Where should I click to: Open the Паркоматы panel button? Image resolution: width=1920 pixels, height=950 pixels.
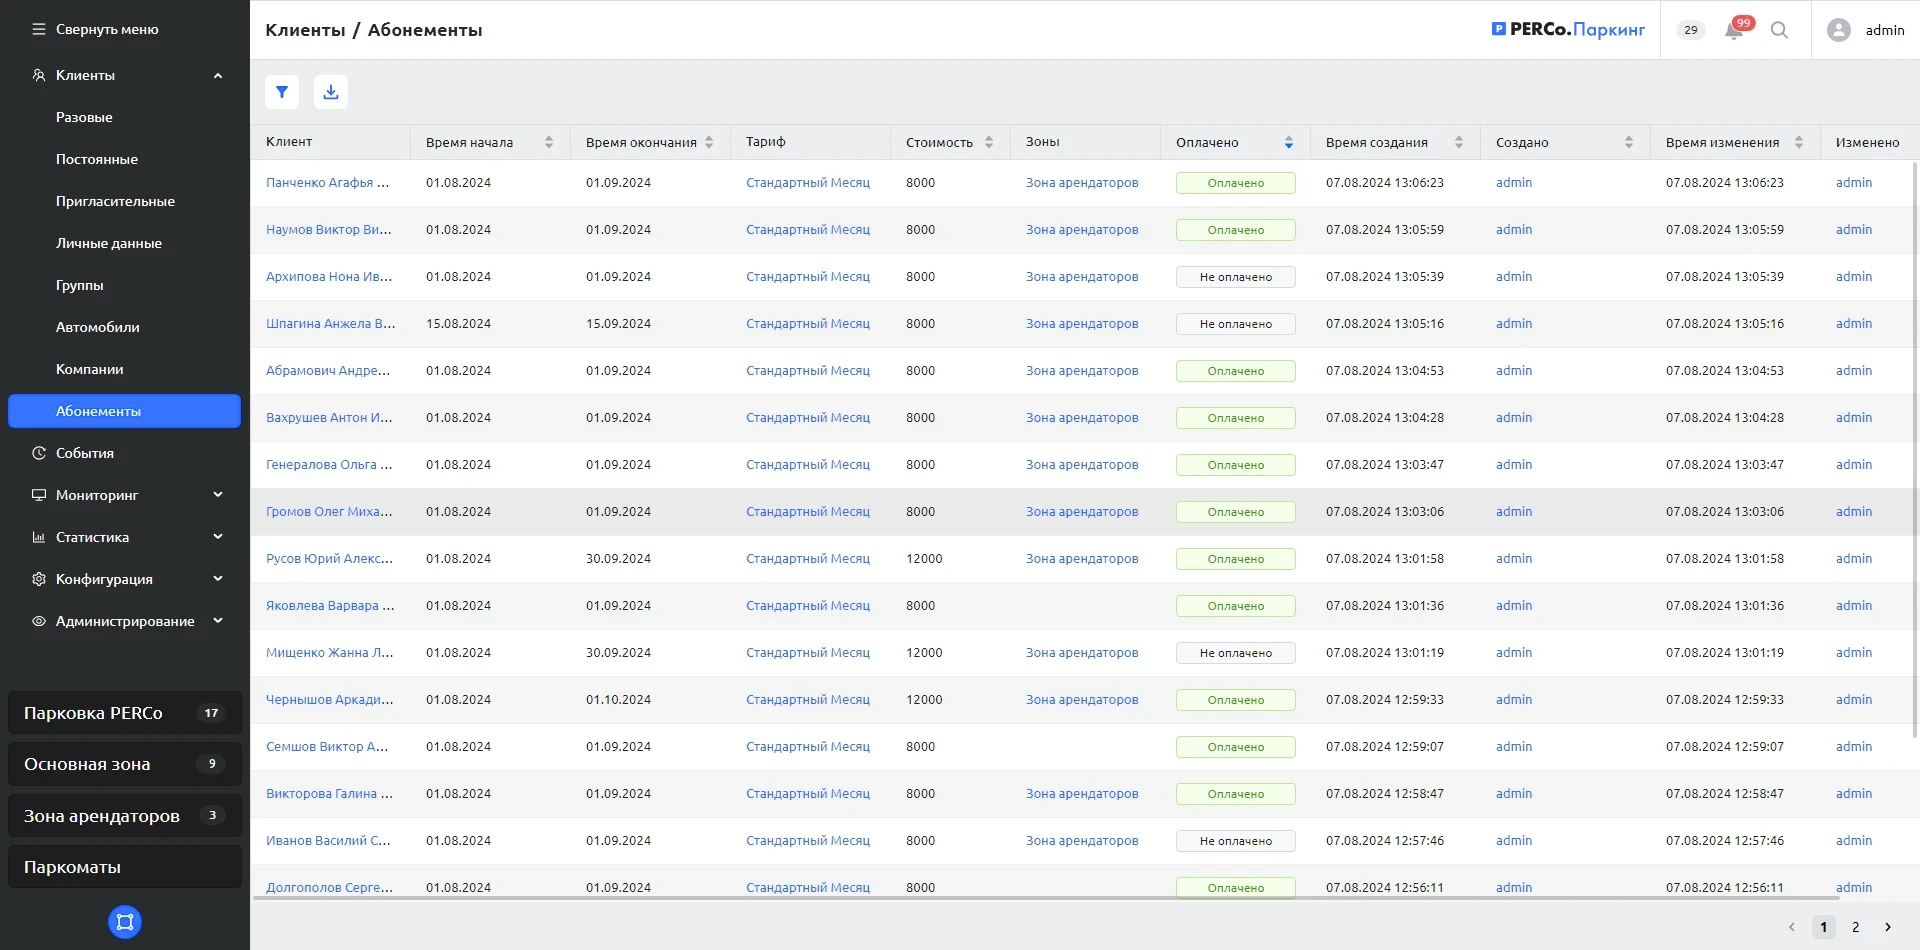click(x=125, y=867)
